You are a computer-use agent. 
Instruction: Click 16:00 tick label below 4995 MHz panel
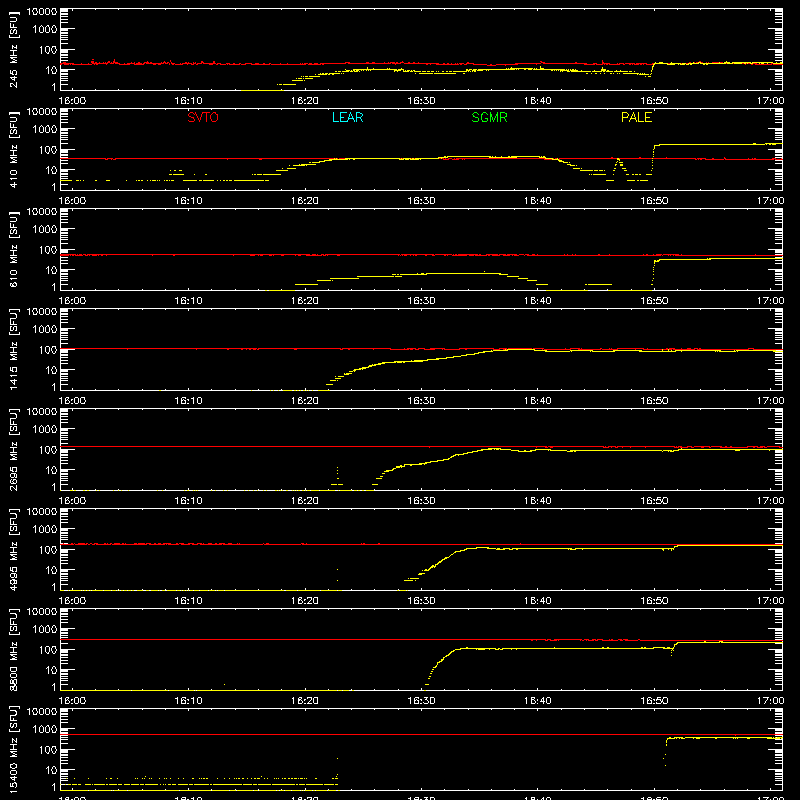[x=72, y=601]
